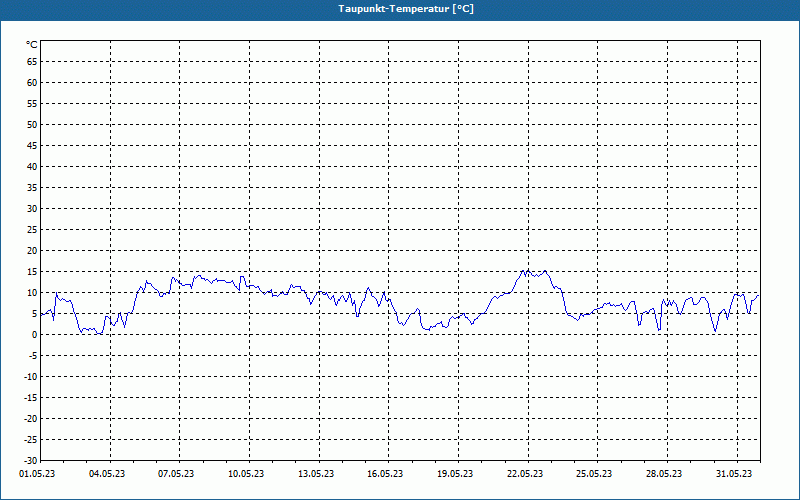The image size is (800, 500).
Task: Click the 10.05.23 date label
Action: coord(246,474)
